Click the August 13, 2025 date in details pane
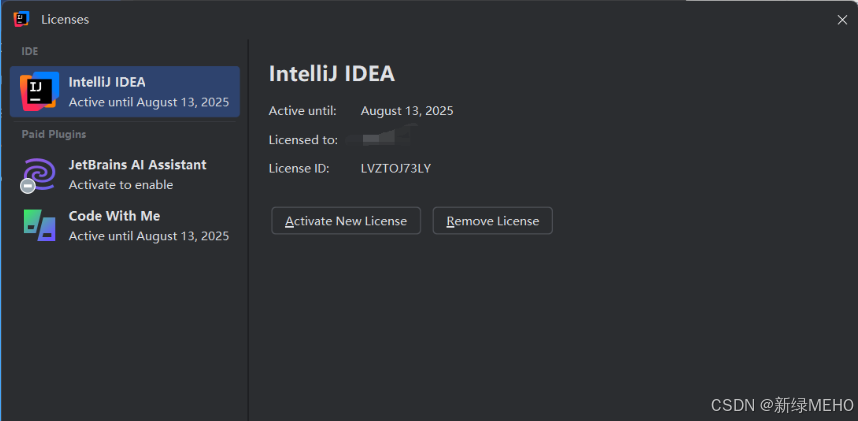The height and width of the screenshot is (421, 858). 407,111
